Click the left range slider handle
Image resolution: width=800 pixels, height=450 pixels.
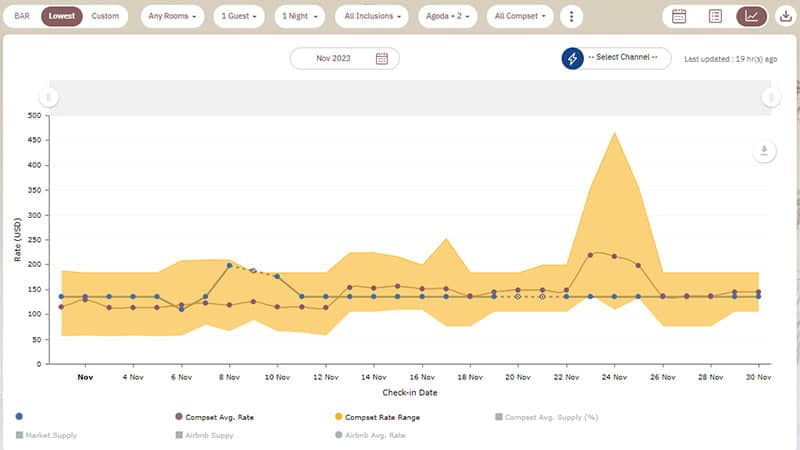point(48,97)
